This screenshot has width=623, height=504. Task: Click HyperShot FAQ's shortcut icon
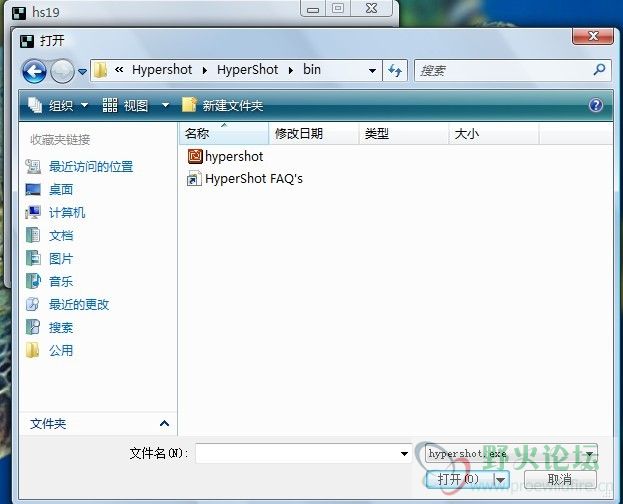pyautogui.click(x=194, y=179)
